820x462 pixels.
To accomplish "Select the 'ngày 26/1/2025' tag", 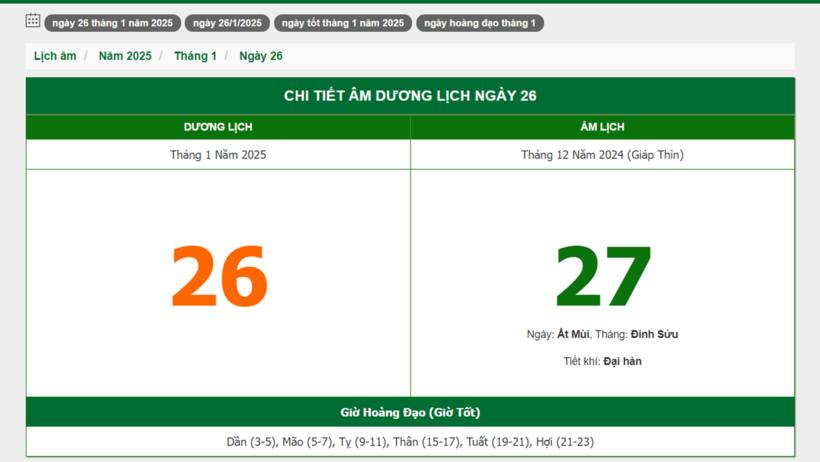I will point(227,23).
